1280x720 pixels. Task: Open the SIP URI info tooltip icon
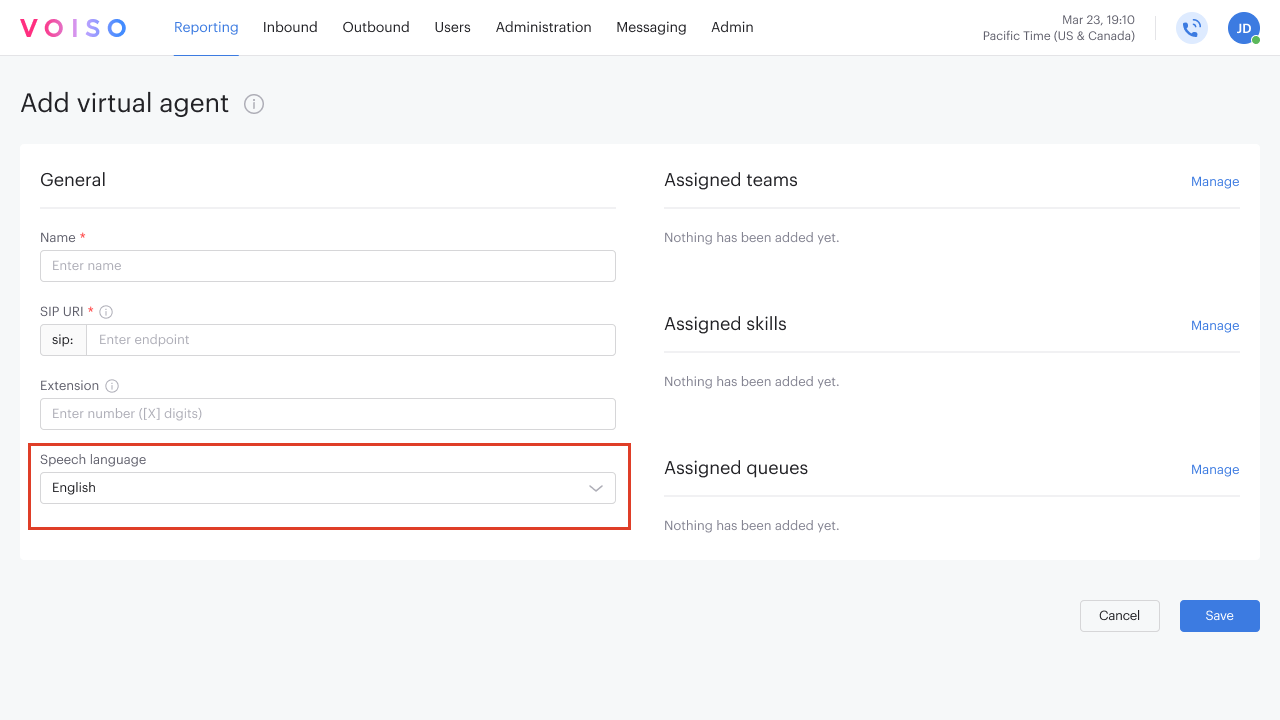click(107, 311)
